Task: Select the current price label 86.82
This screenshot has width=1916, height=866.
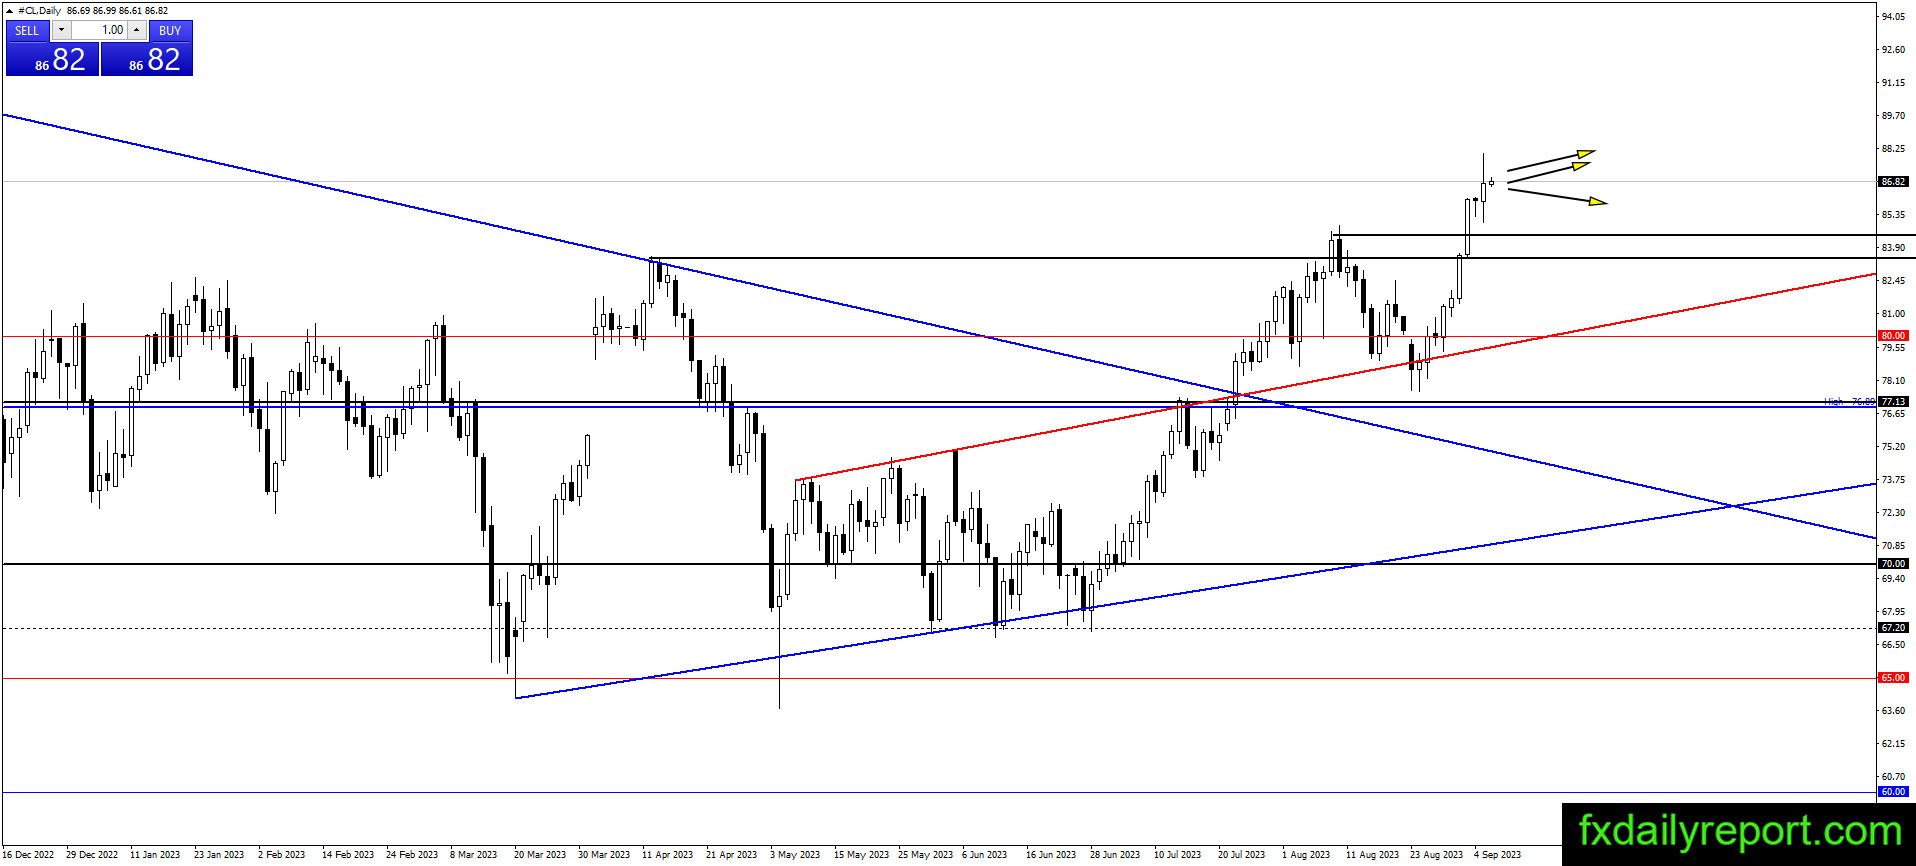Action: (x=1893, y=182)
